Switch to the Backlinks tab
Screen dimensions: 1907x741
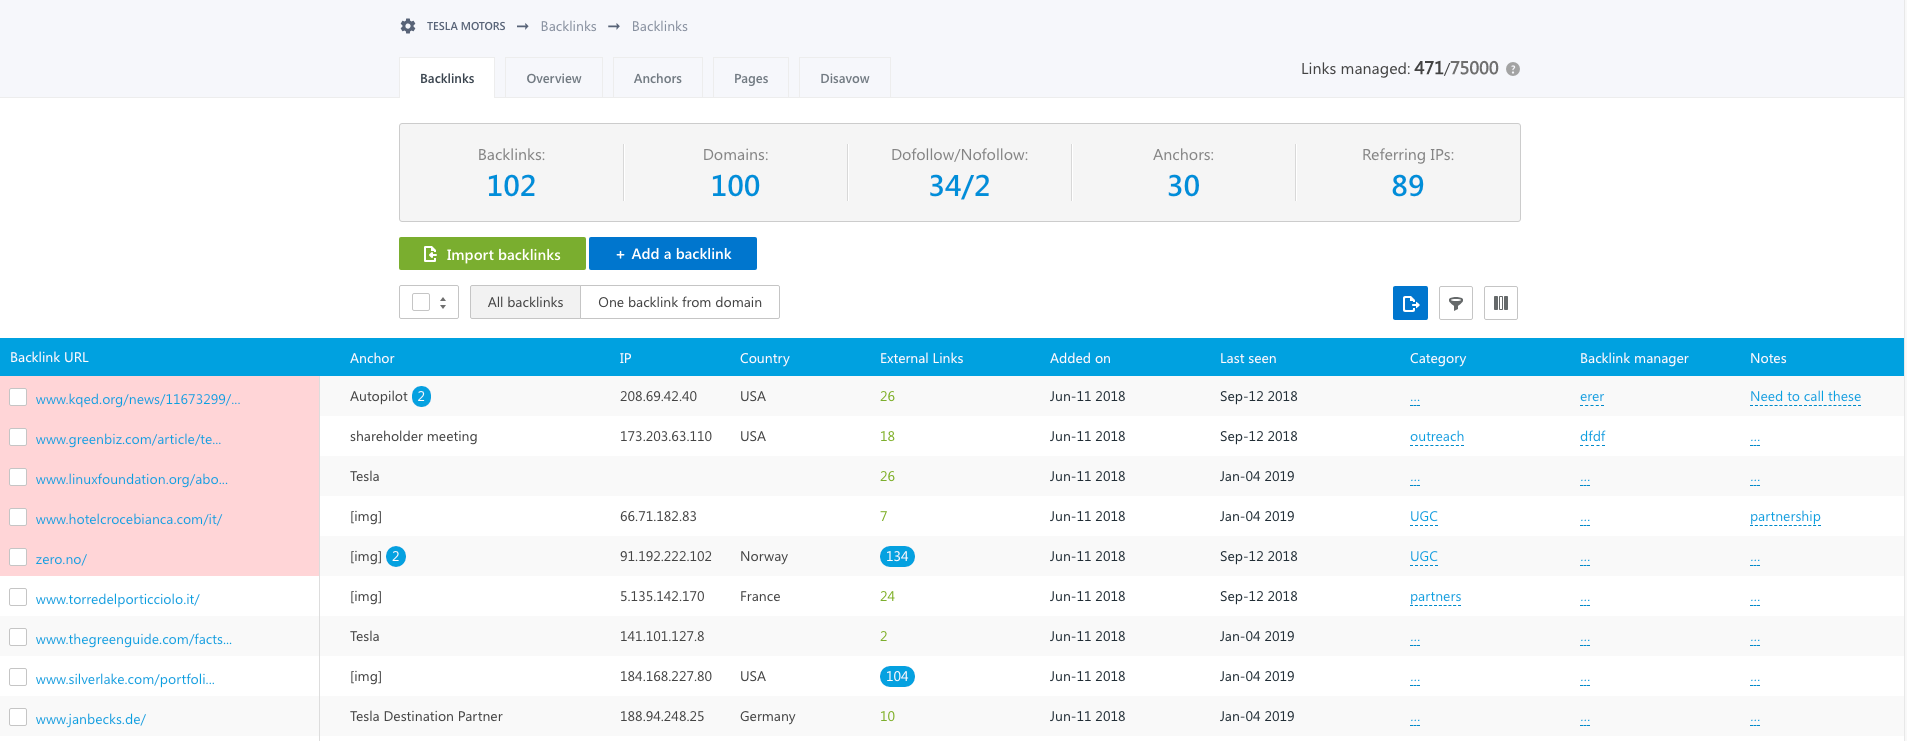click(447, 78)
